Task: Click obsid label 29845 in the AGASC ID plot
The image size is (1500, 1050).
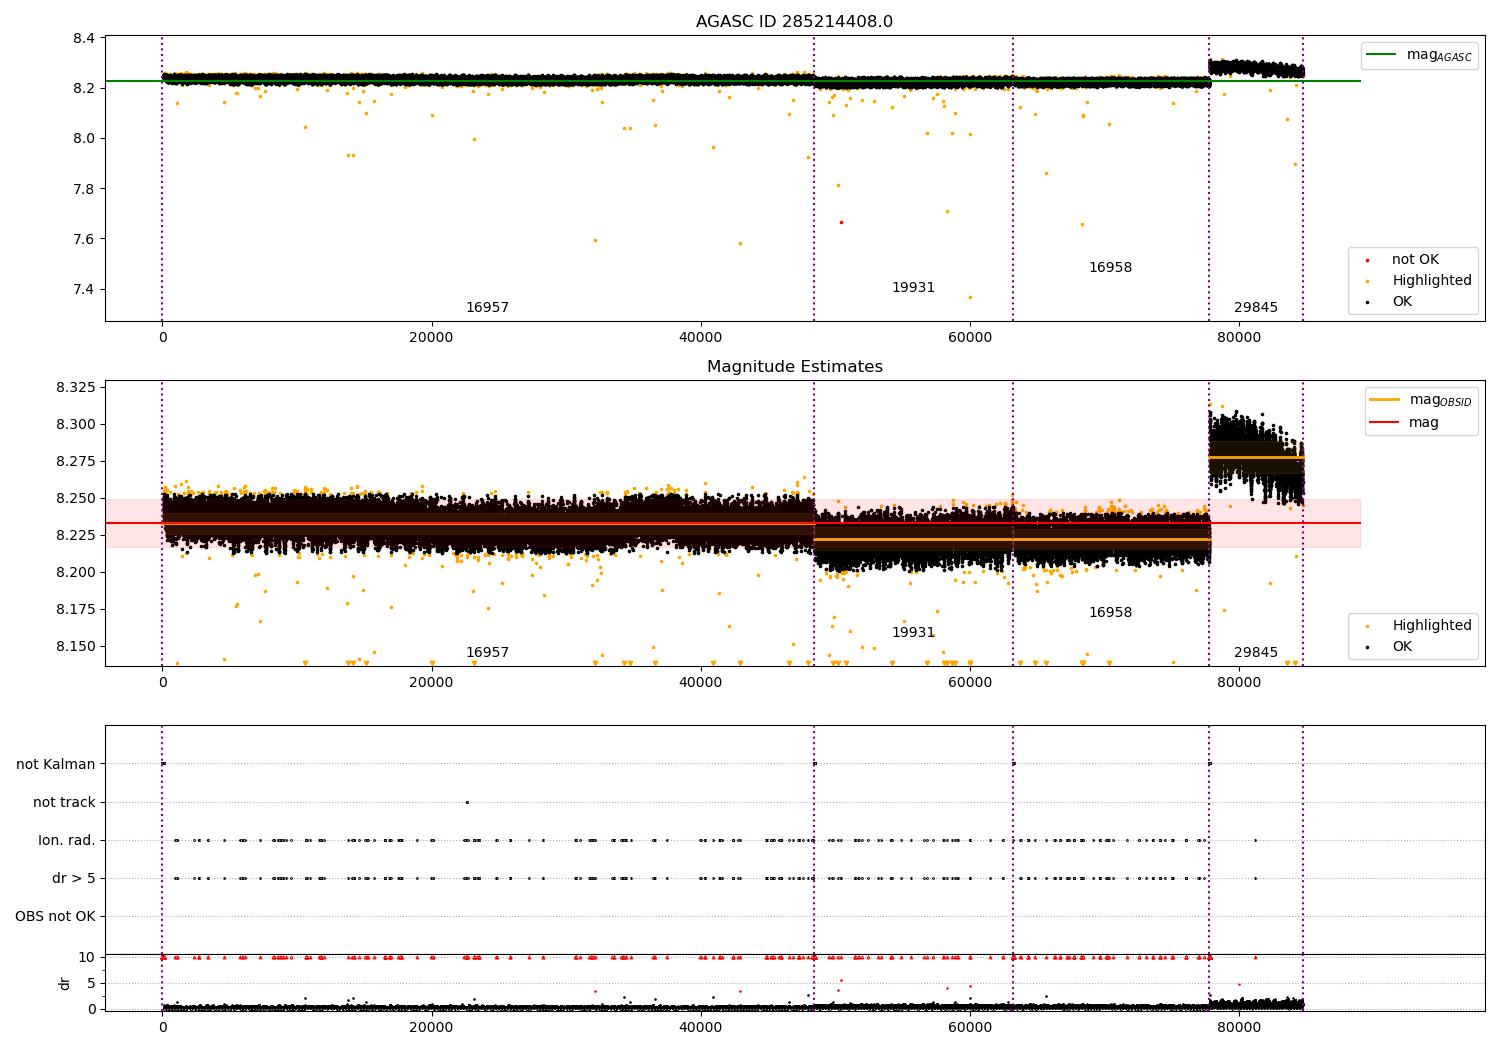Action: (1255, 308)
